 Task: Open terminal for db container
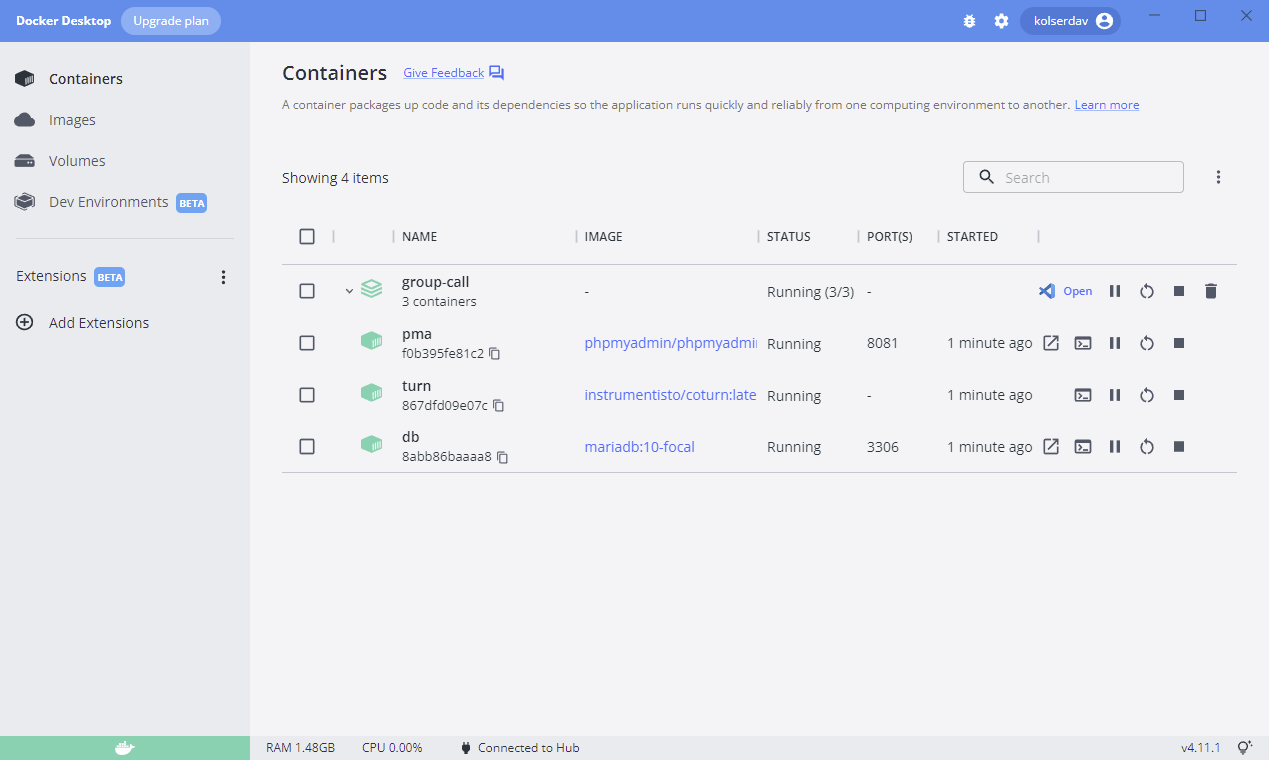tap(1083, 447)
